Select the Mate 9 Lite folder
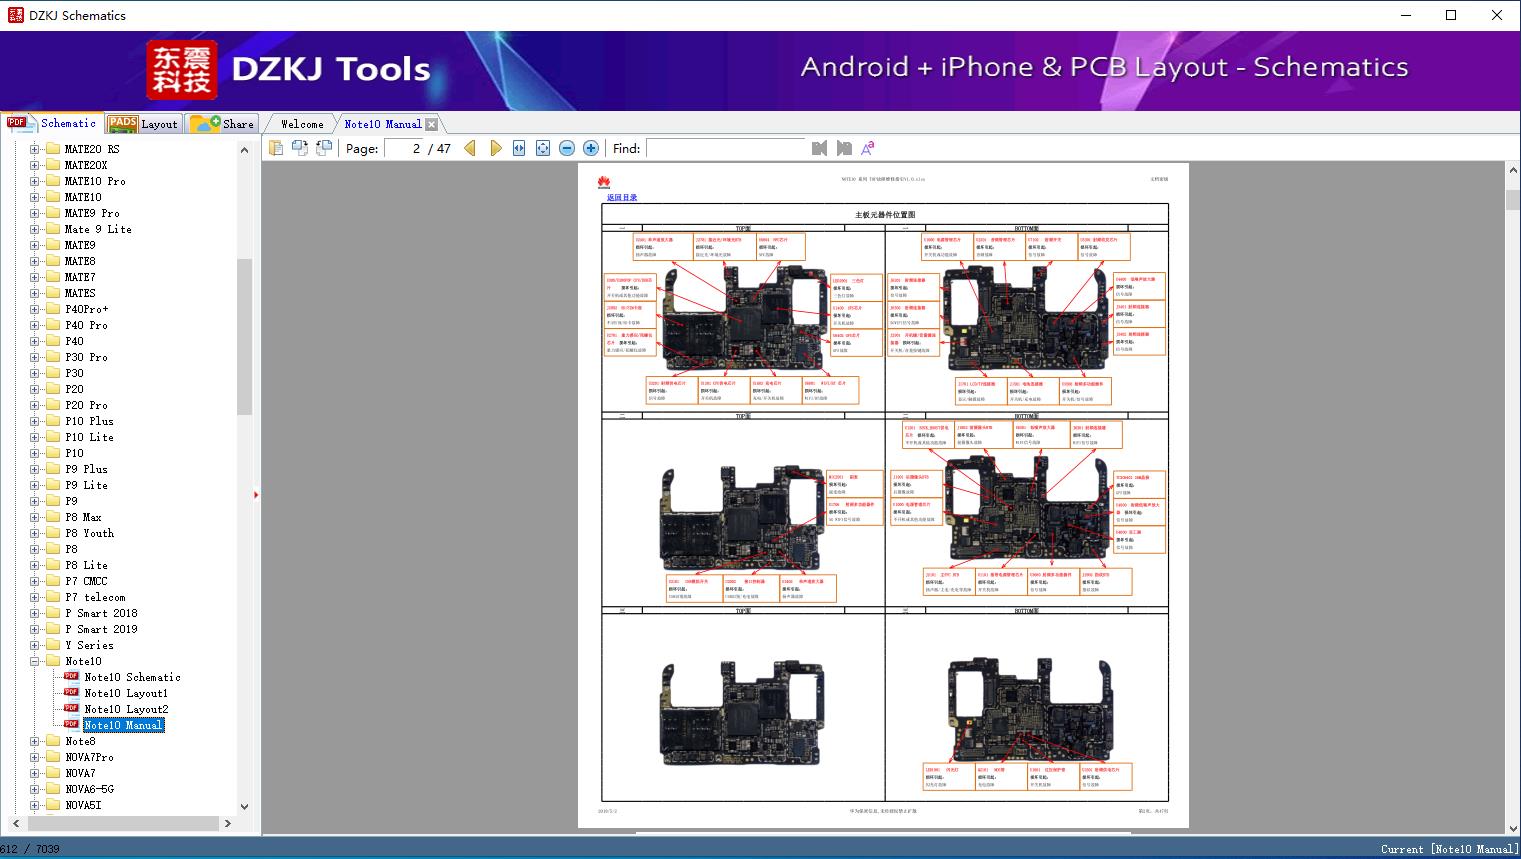Image resolution: width=1521 pixels, height=859 pixels. (x=98, y=229)
